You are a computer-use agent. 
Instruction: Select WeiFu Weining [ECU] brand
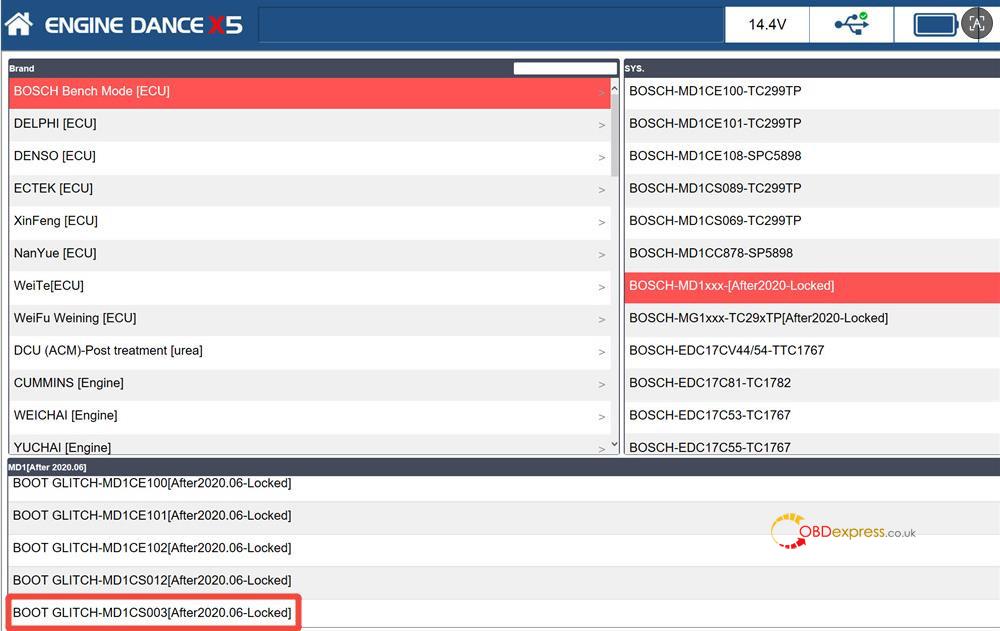(x=309, y=320)
